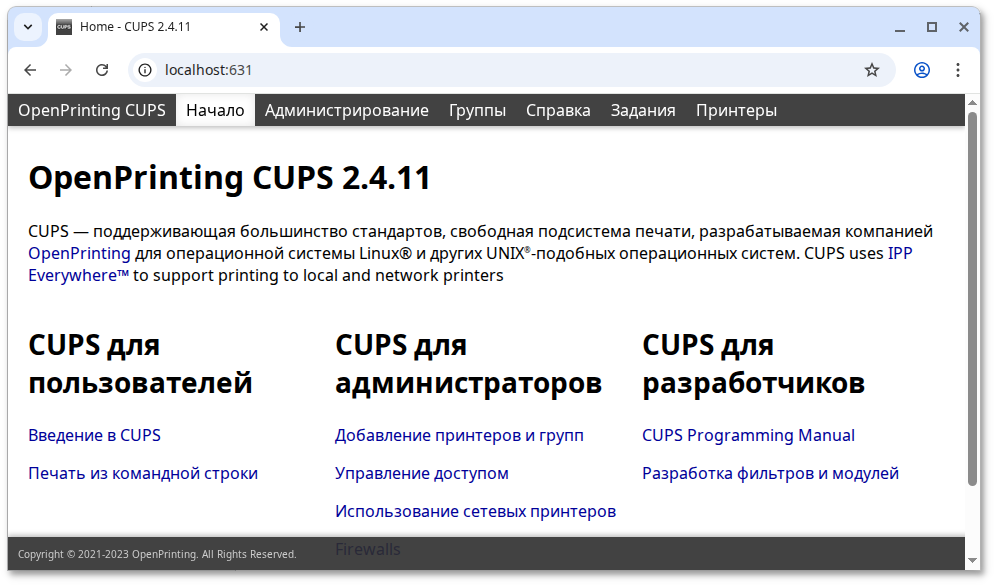This screenshot has height=585, width=994.
Task: Click the CUPS favicon on the tab
Action: pyautogui.click(x=63, y=27)
